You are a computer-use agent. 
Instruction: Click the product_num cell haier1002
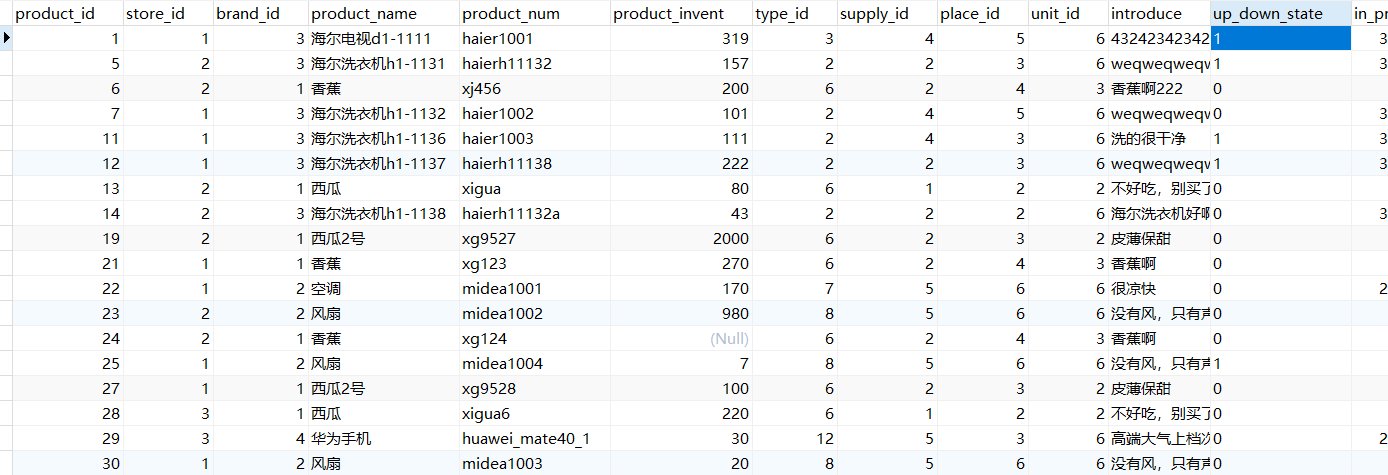click(x=534, y=113)
